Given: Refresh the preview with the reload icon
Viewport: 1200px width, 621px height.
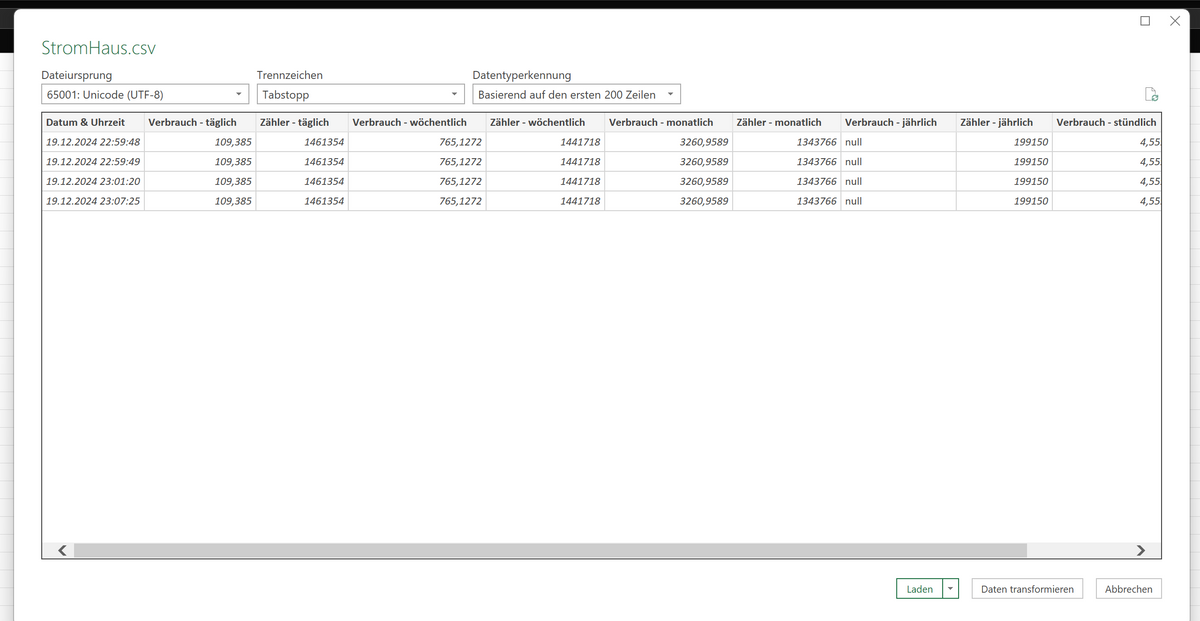Looking at the screenshot, I should 1151,95.
